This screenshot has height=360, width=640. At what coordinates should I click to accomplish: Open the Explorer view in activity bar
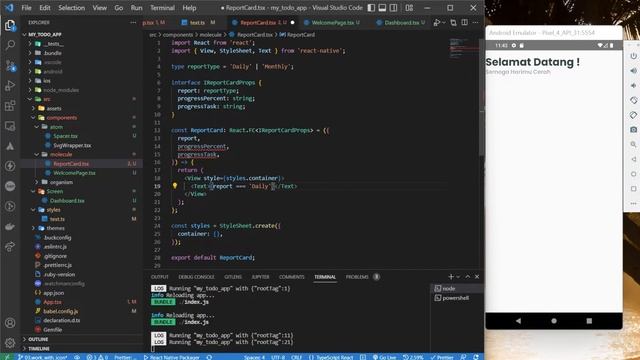pyautogui.click(x=10, y=25)
